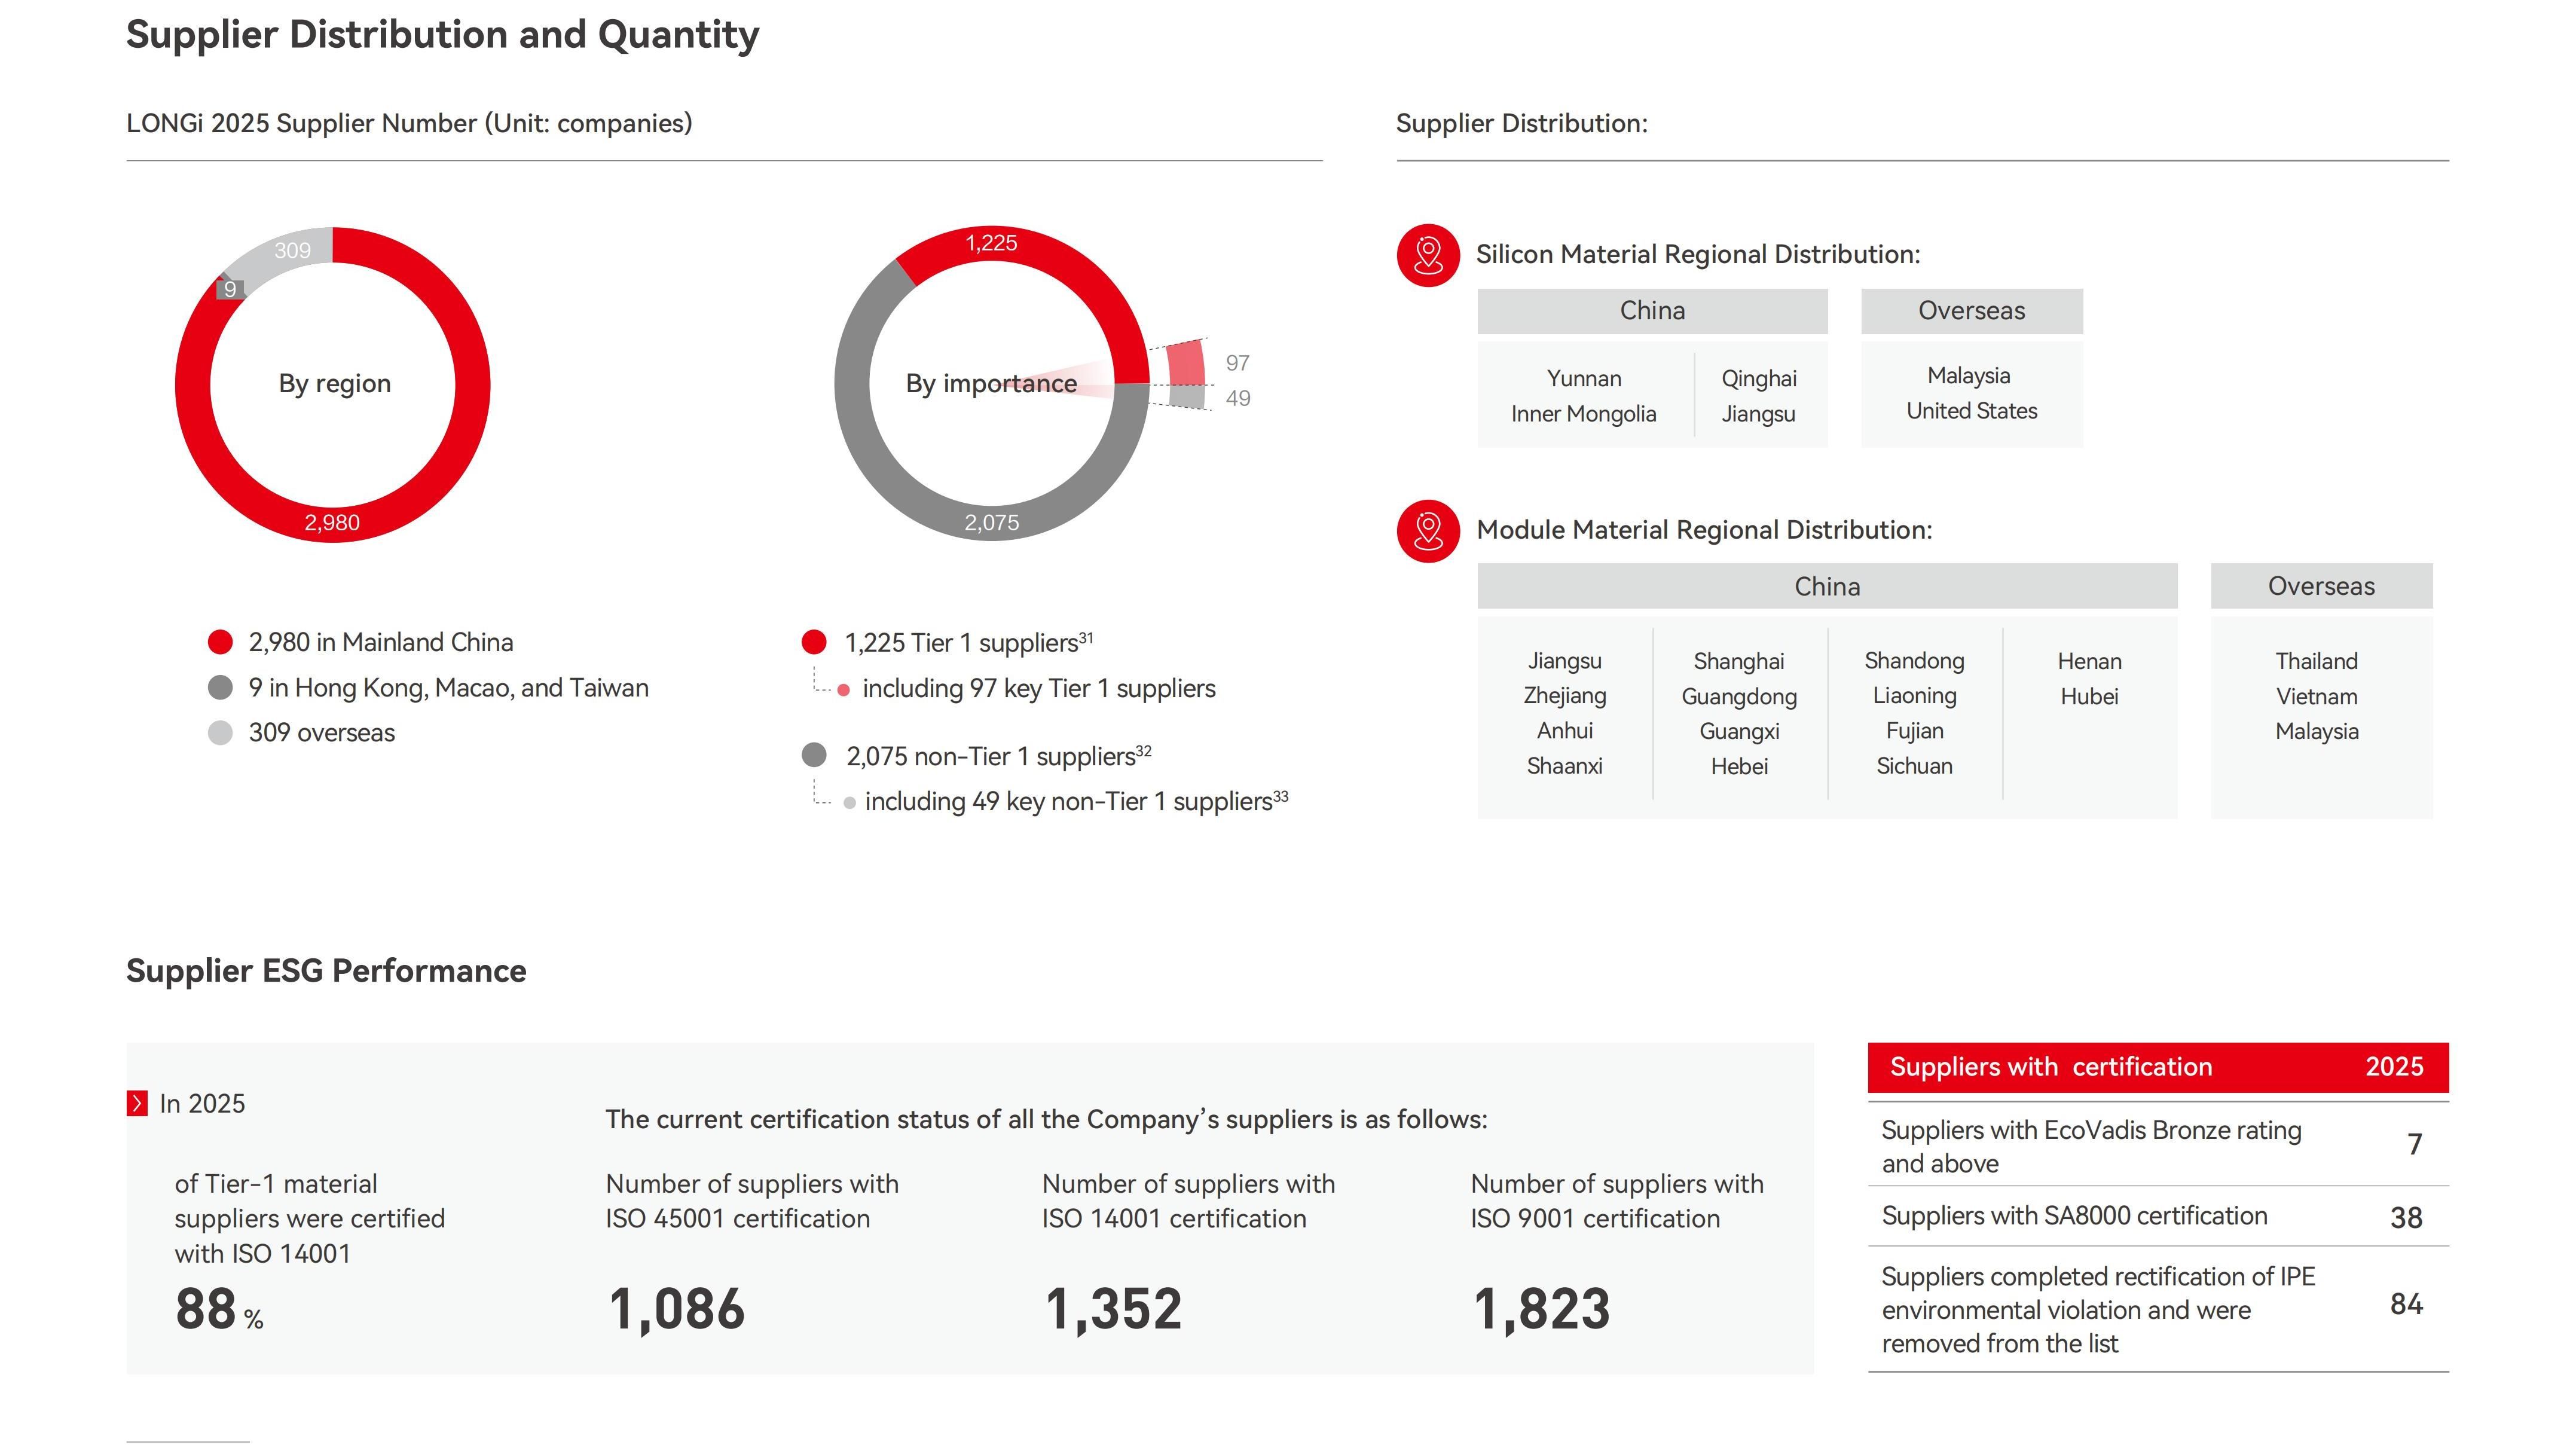The width and height of the screenshot is (2576, 1451).
Task: Click the 1,352 ISO 14001 figure
Action: tap(1113, 1309)
